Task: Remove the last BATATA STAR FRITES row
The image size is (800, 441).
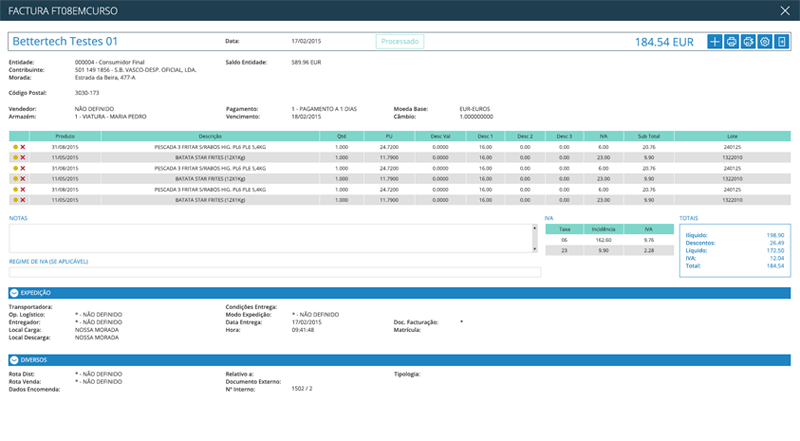Action: coord(23,200)
